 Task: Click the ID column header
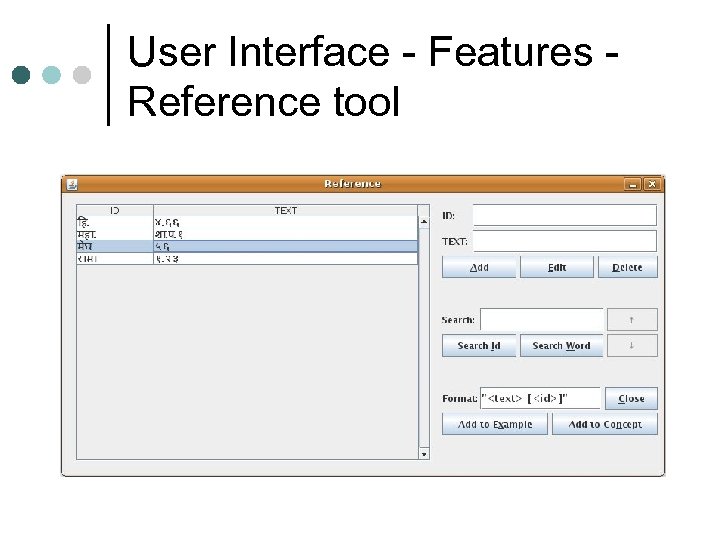[x=115, y=210]
